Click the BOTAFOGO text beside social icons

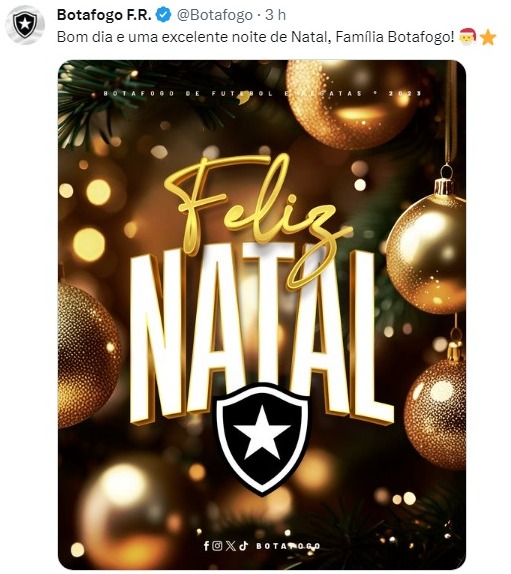288,546
